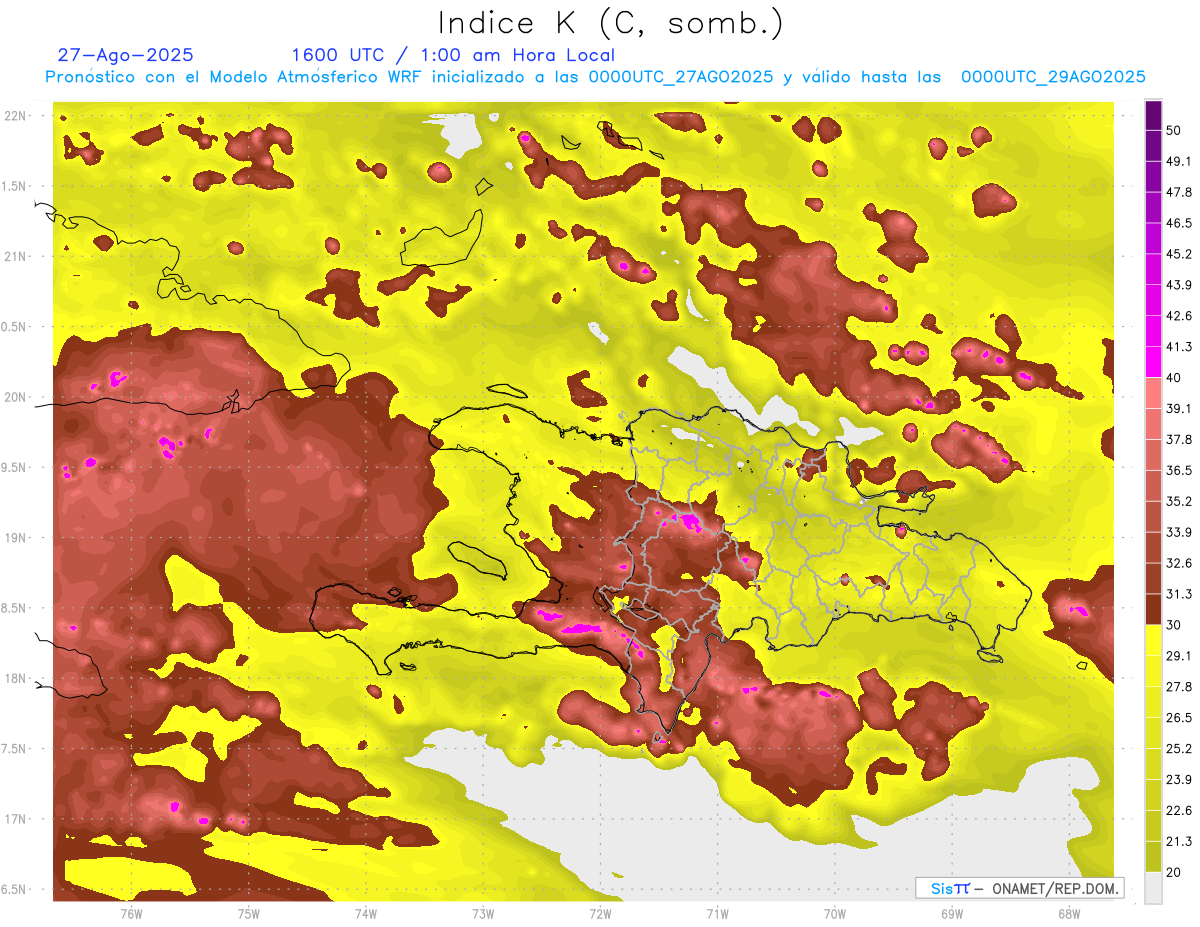1200x927 pixels.
Task: Click the legend value '23.9'
Action: click(1179, 780)
